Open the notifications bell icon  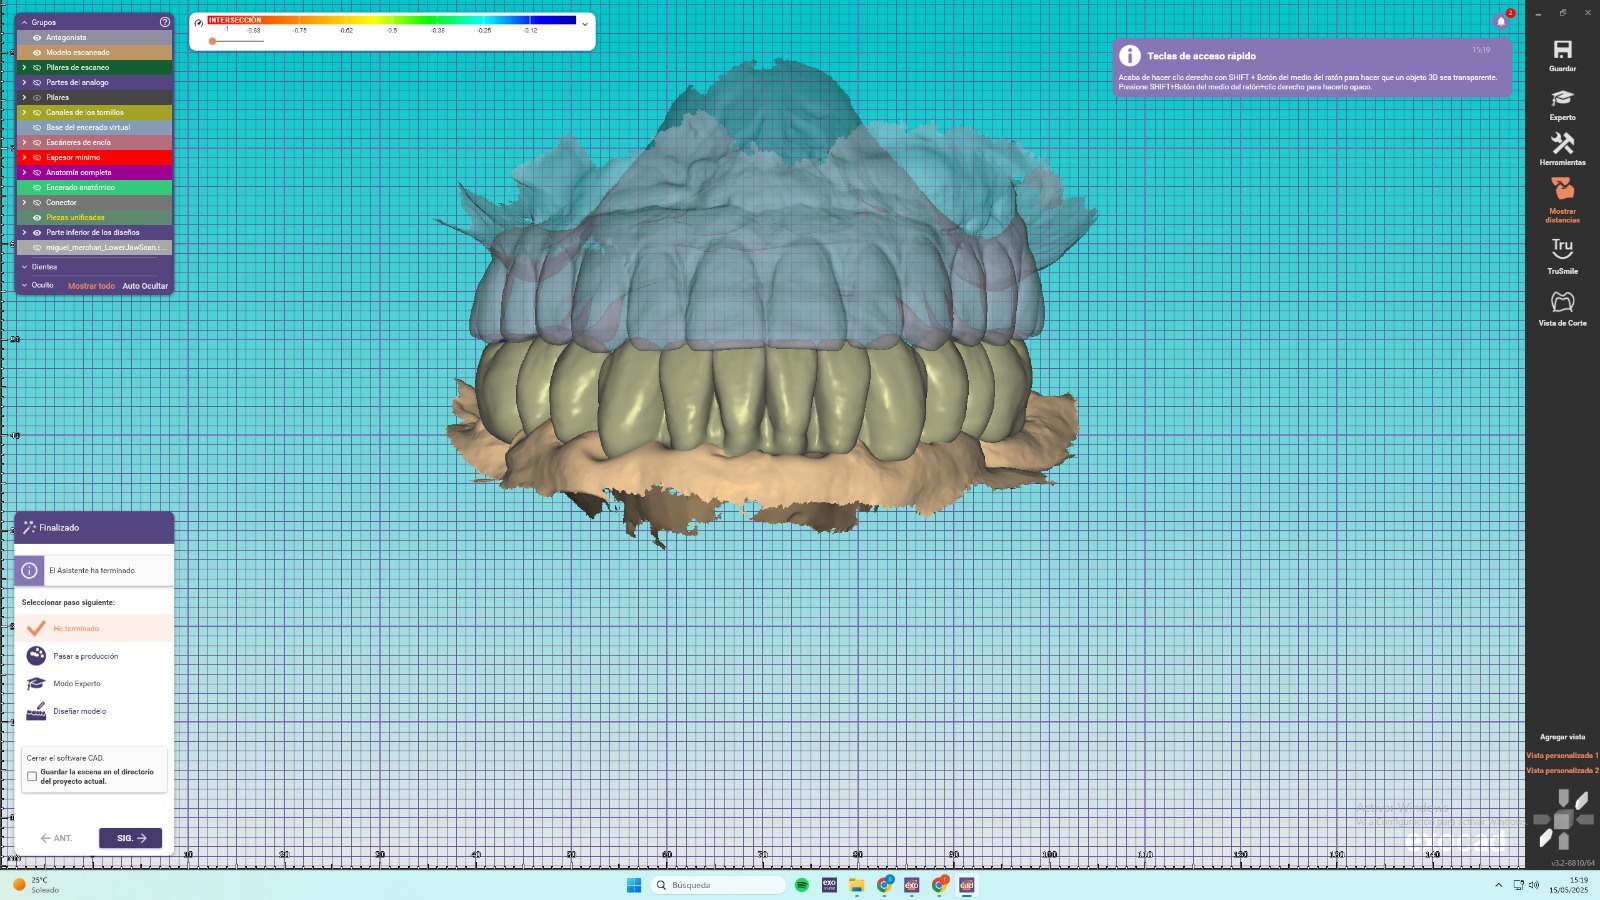pyautogui.click(x=1501, y=21)
